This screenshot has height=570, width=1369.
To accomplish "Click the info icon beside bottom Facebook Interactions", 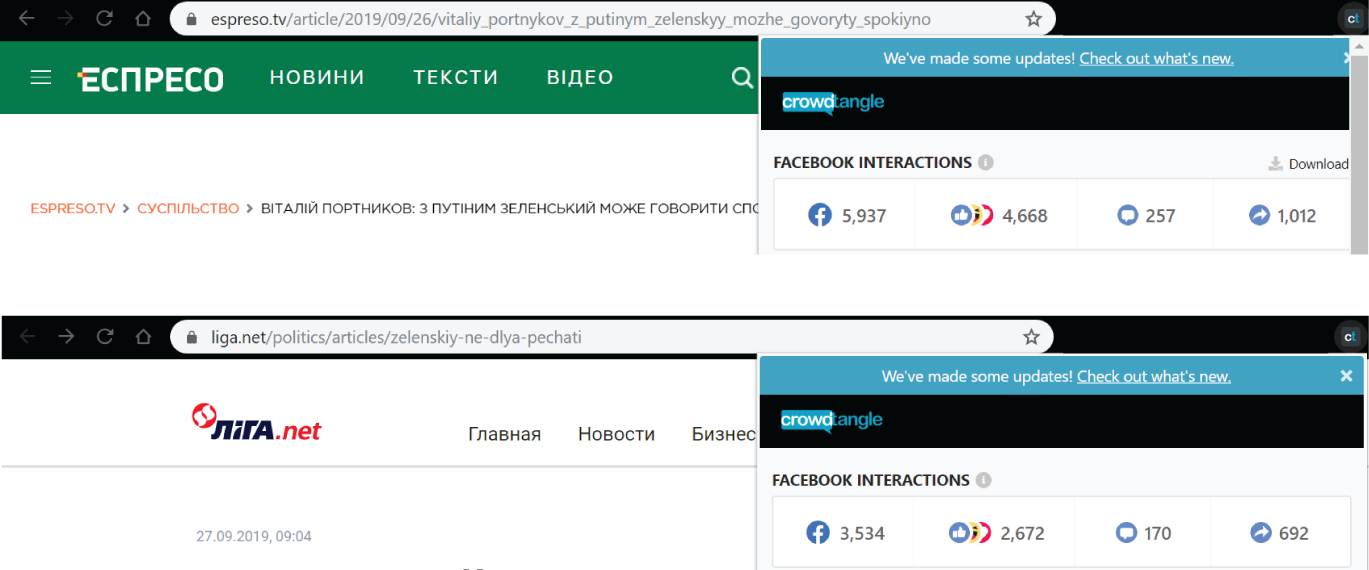I will [x=984, y=480].
